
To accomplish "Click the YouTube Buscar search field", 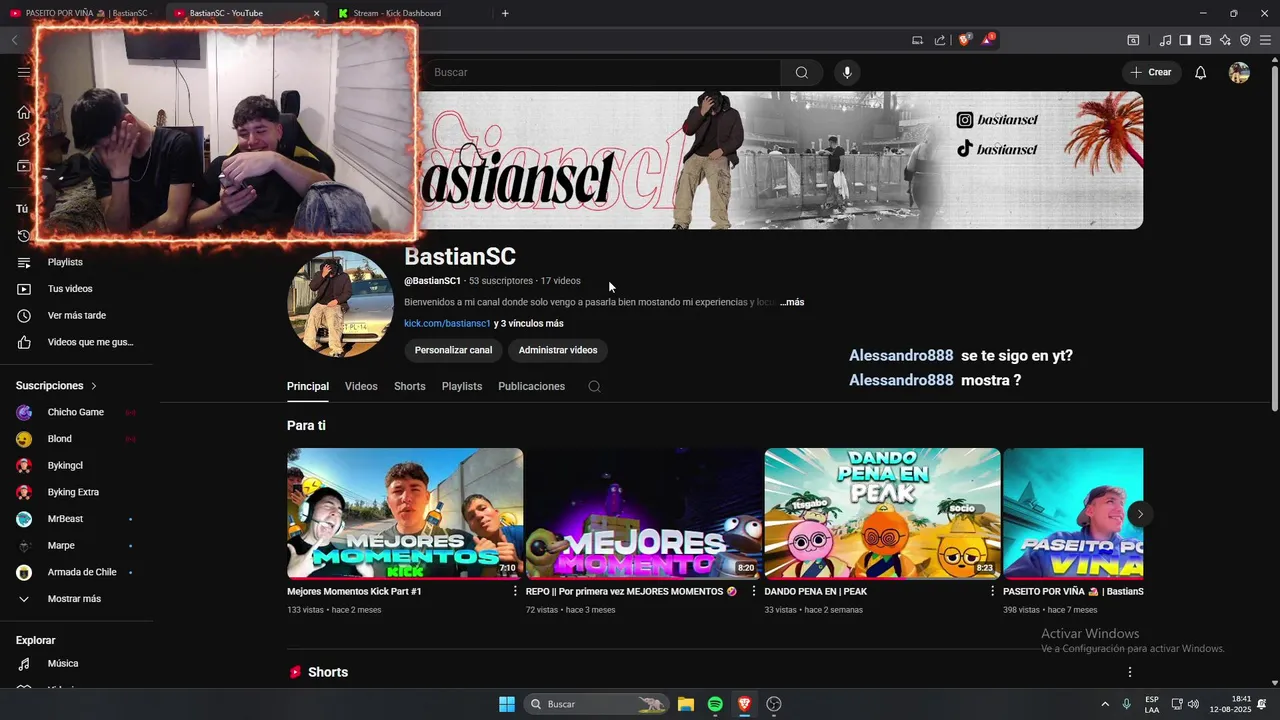I will pos(600,72).
